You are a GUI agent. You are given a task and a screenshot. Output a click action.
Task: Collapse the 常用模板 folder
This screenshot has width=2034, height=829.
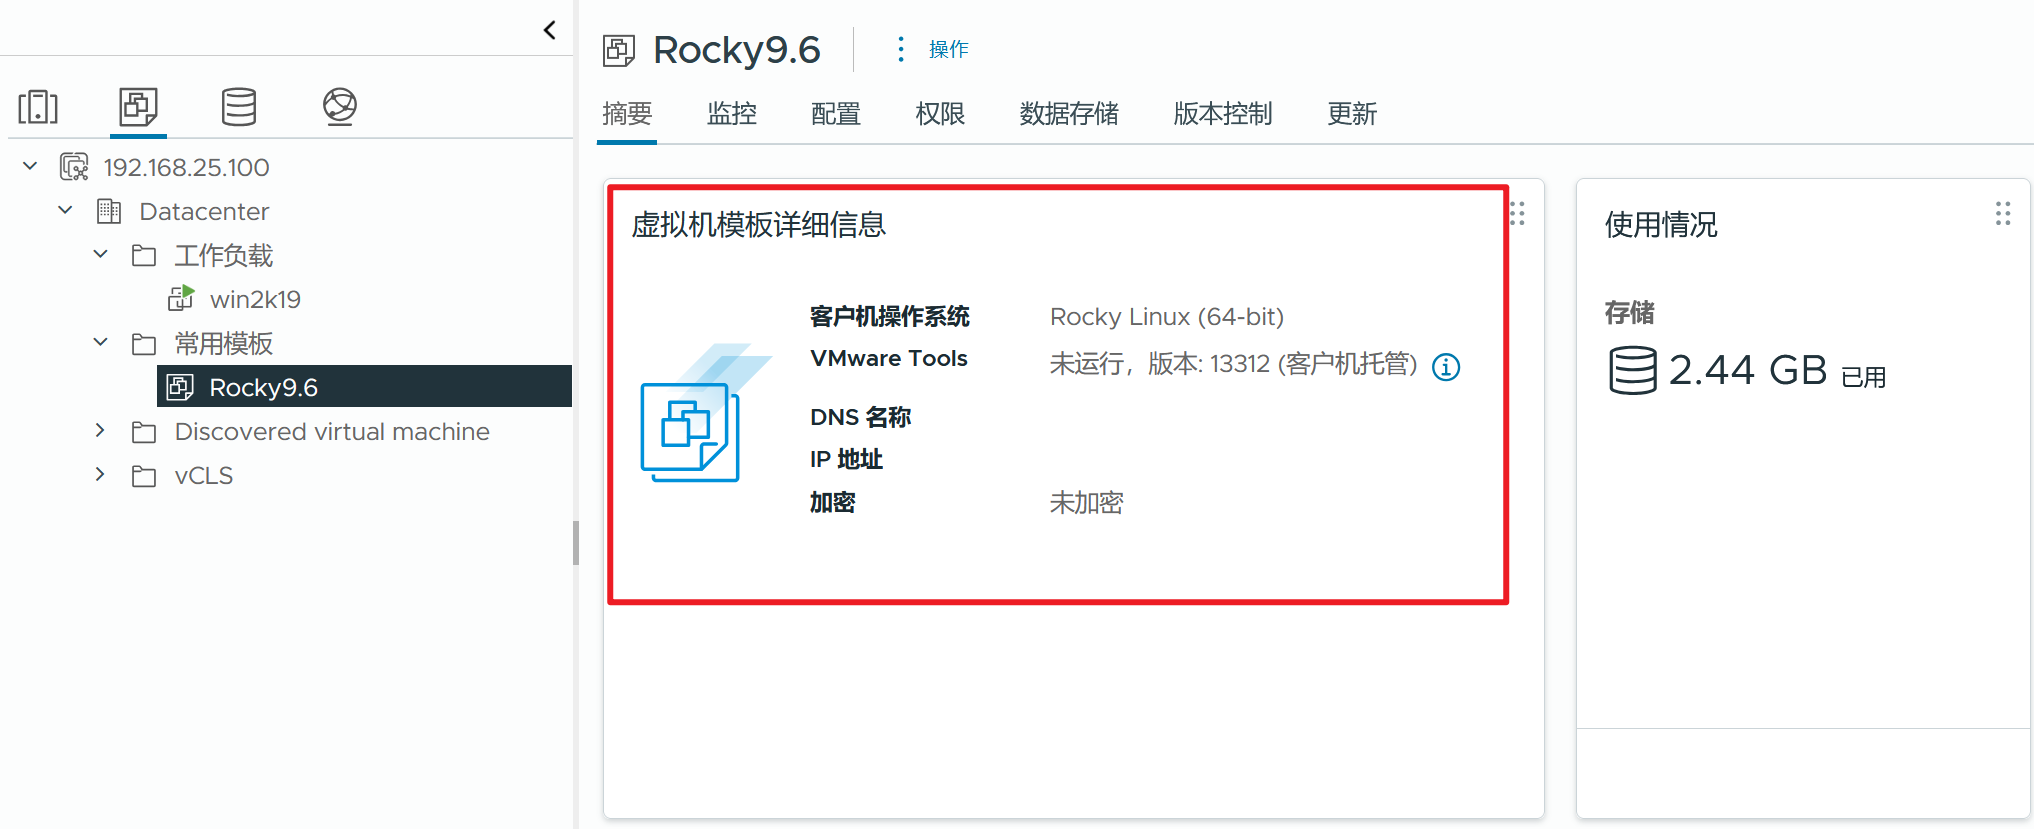pos(100,342)
